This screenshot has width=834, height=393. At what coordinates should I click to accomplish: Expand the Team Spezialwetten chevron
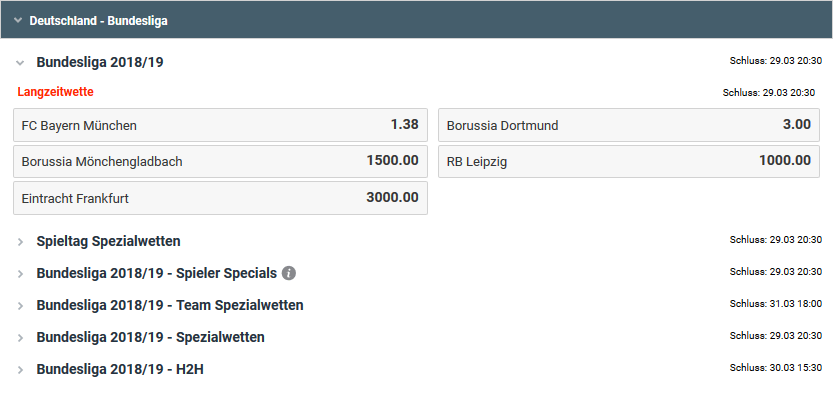20,306
